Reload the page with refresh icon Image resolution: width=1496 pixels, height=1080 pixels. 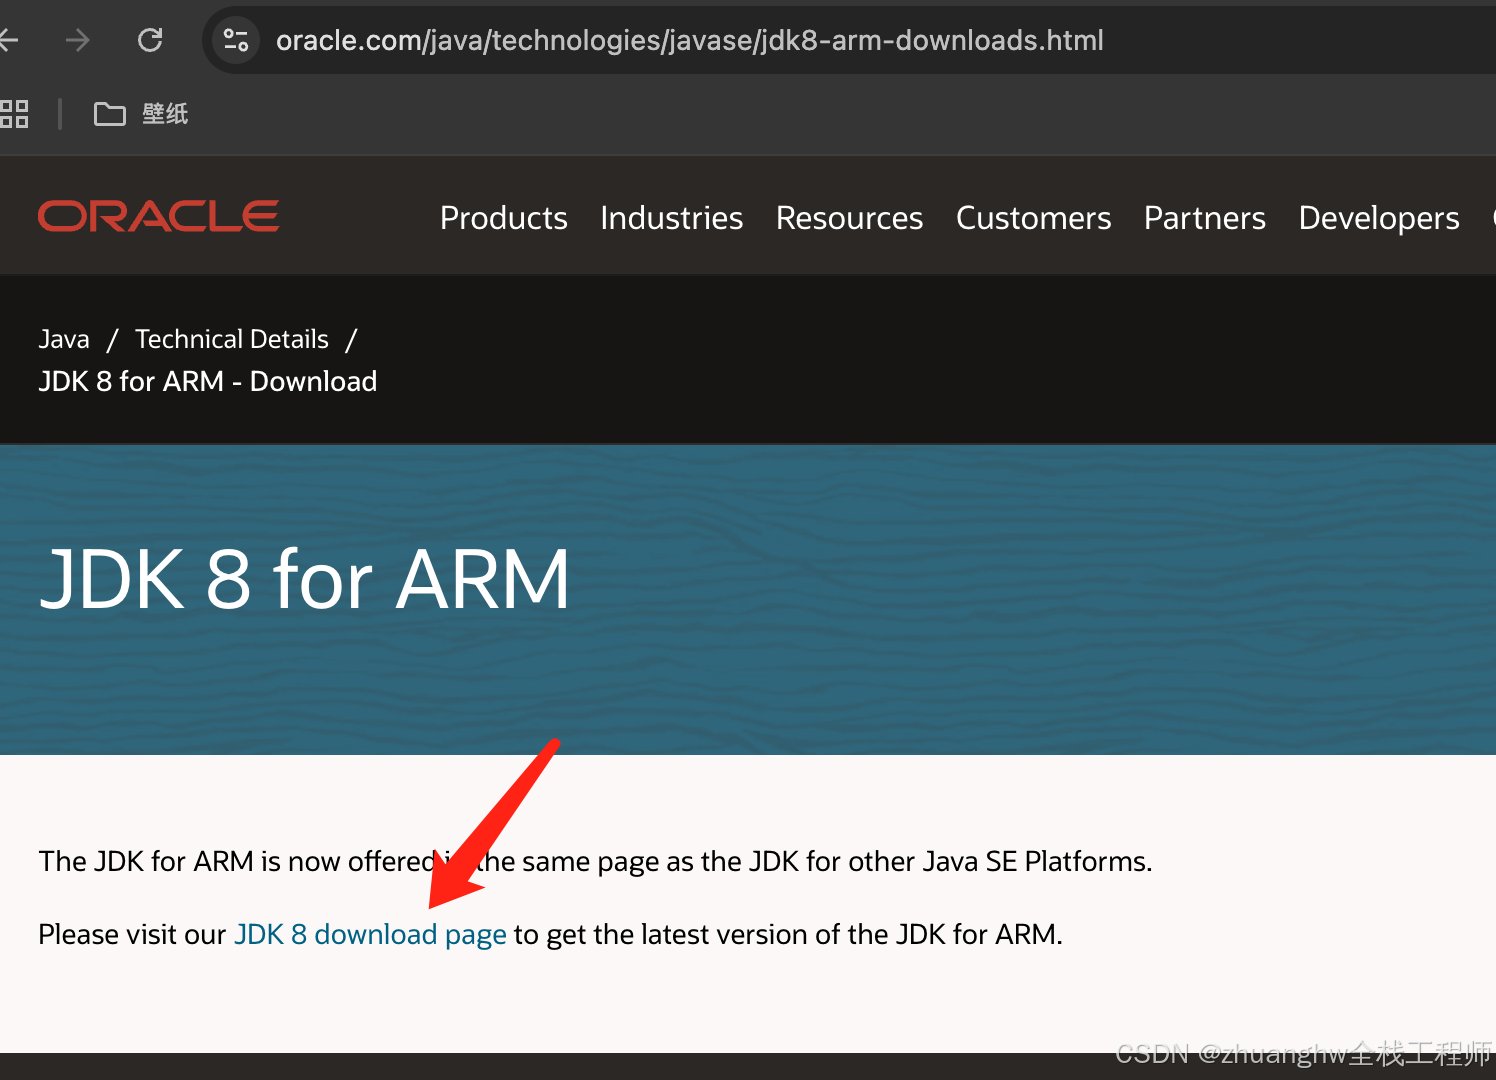[150, 40]
